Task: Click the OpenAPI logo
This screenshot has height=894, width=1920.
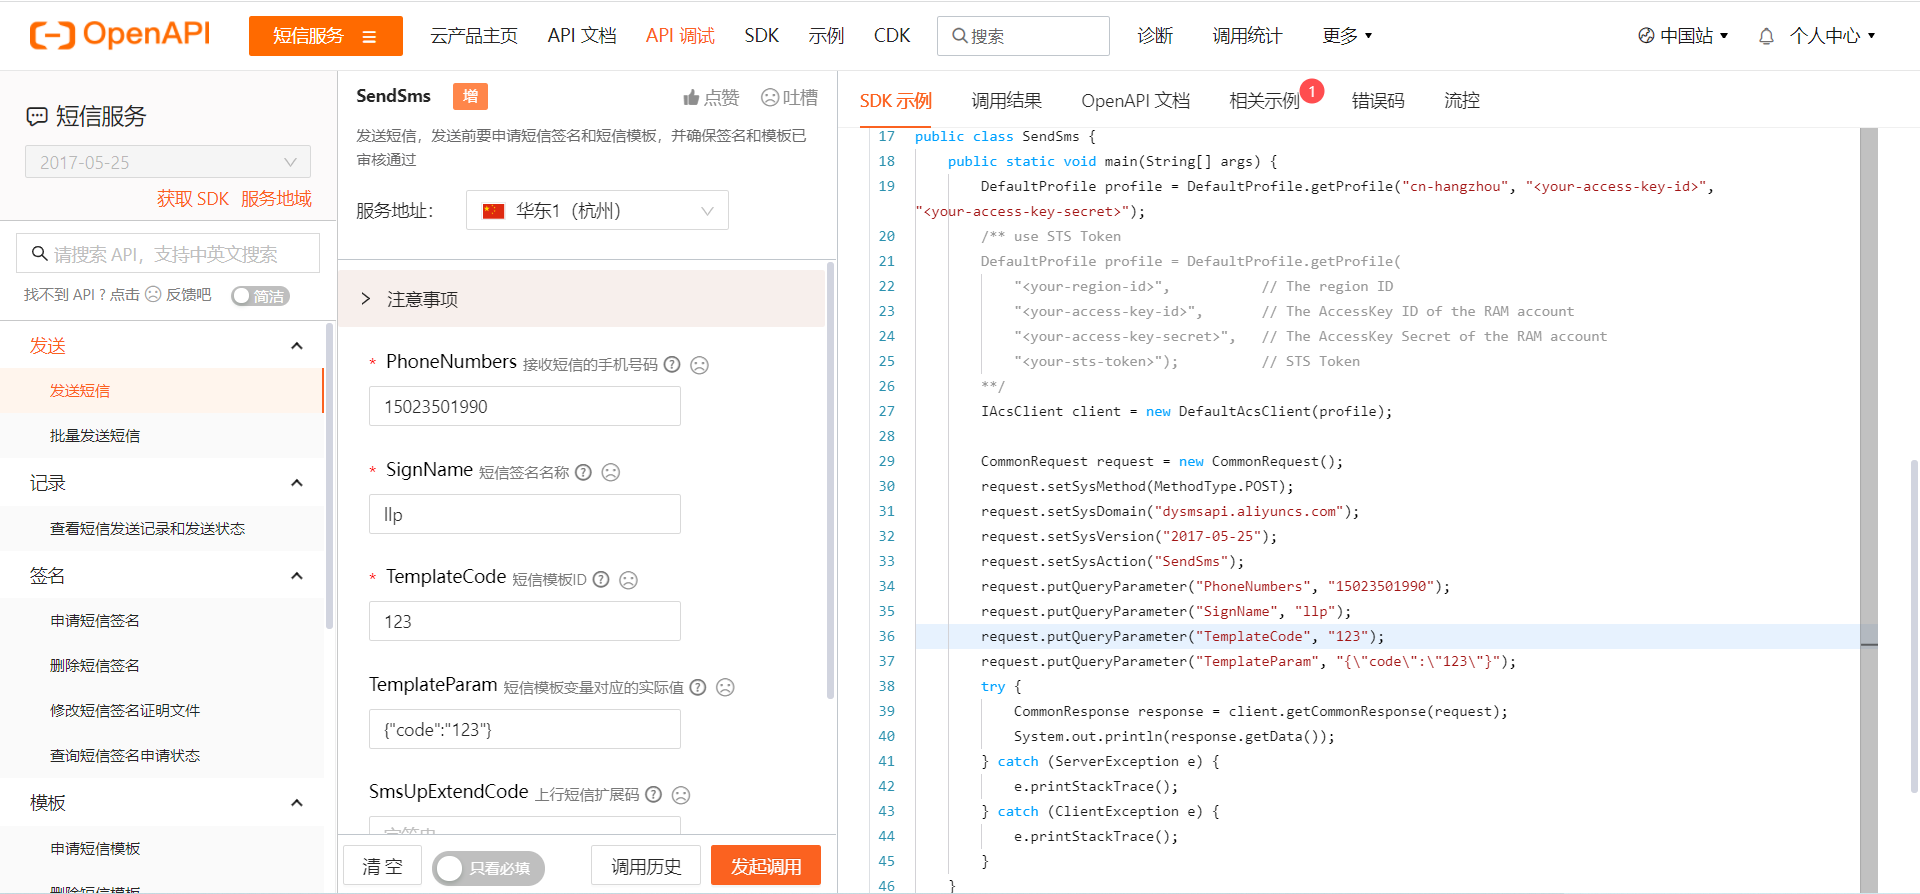Action: coord(120,35)
